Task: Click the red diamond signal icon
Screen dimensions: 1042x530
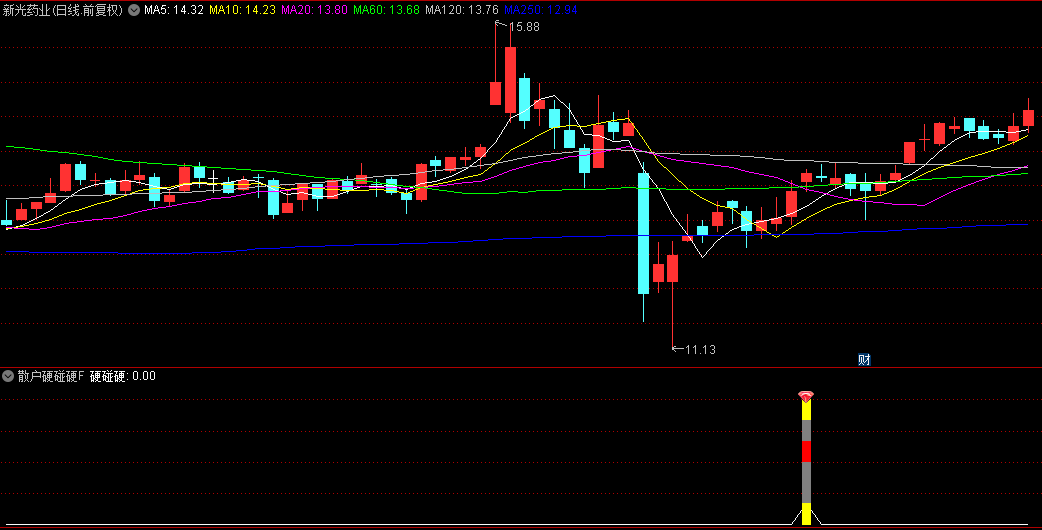Action: 806,397
